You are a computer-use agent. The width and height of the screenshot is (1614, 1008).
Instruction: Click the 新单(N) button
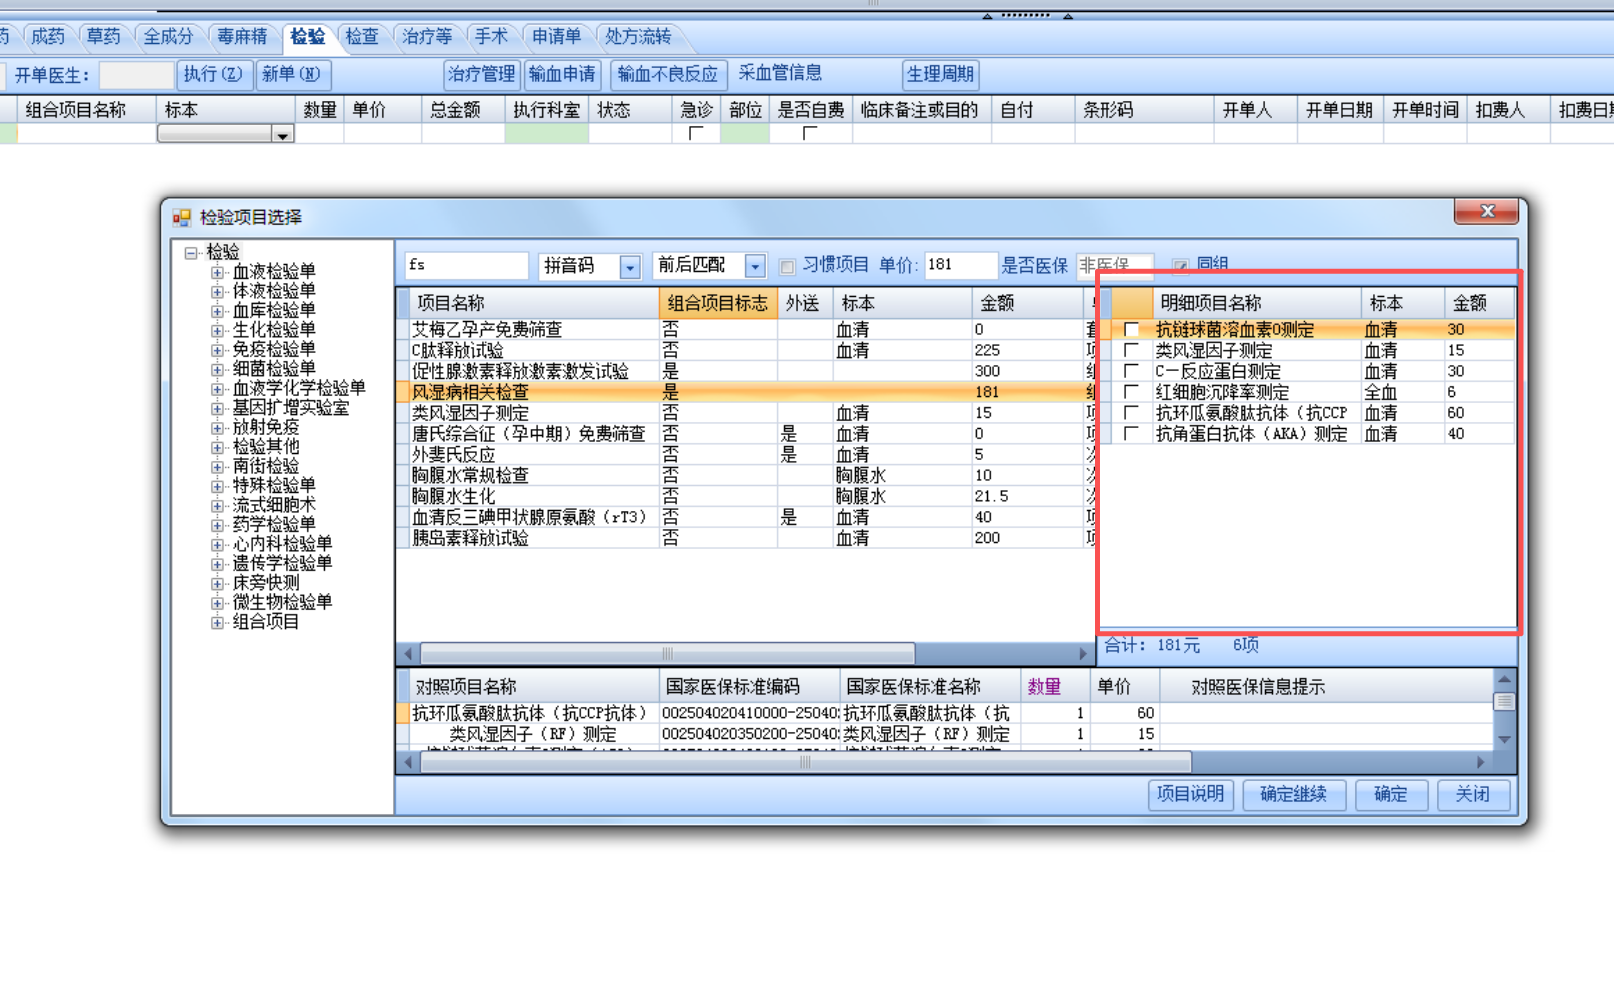291,75
